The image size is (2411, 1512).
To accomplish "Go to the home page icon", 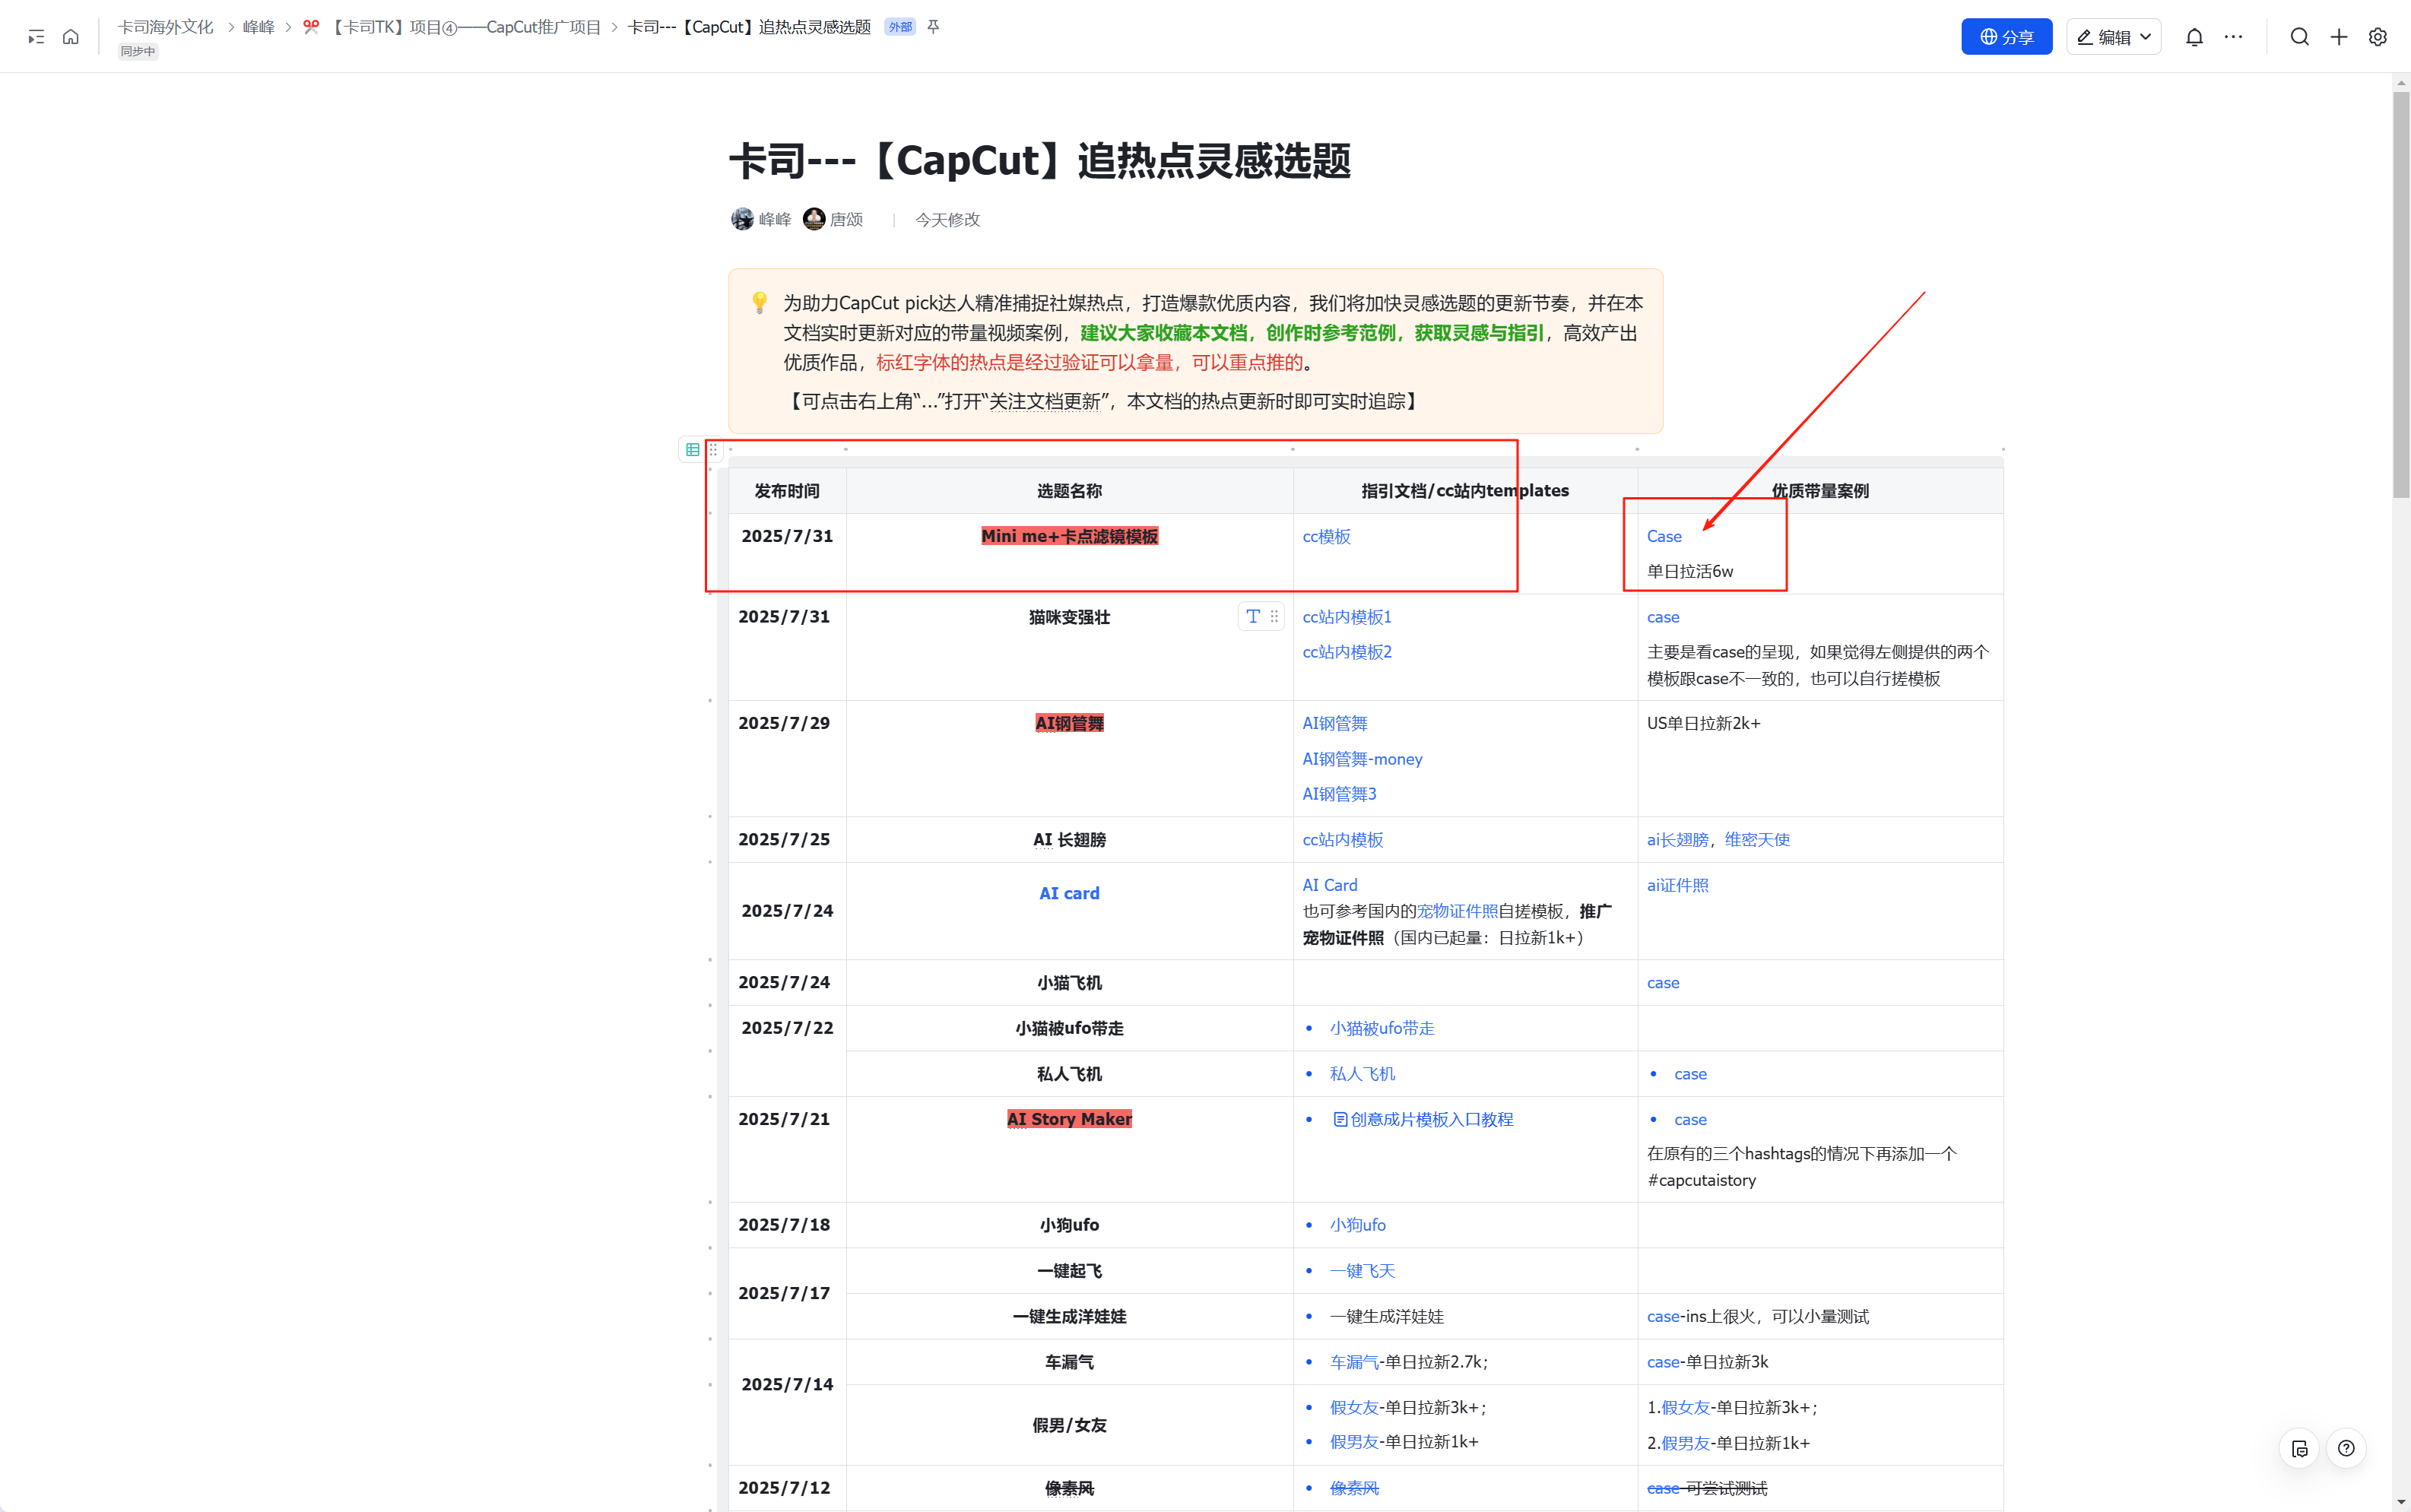I will [71, 37].
